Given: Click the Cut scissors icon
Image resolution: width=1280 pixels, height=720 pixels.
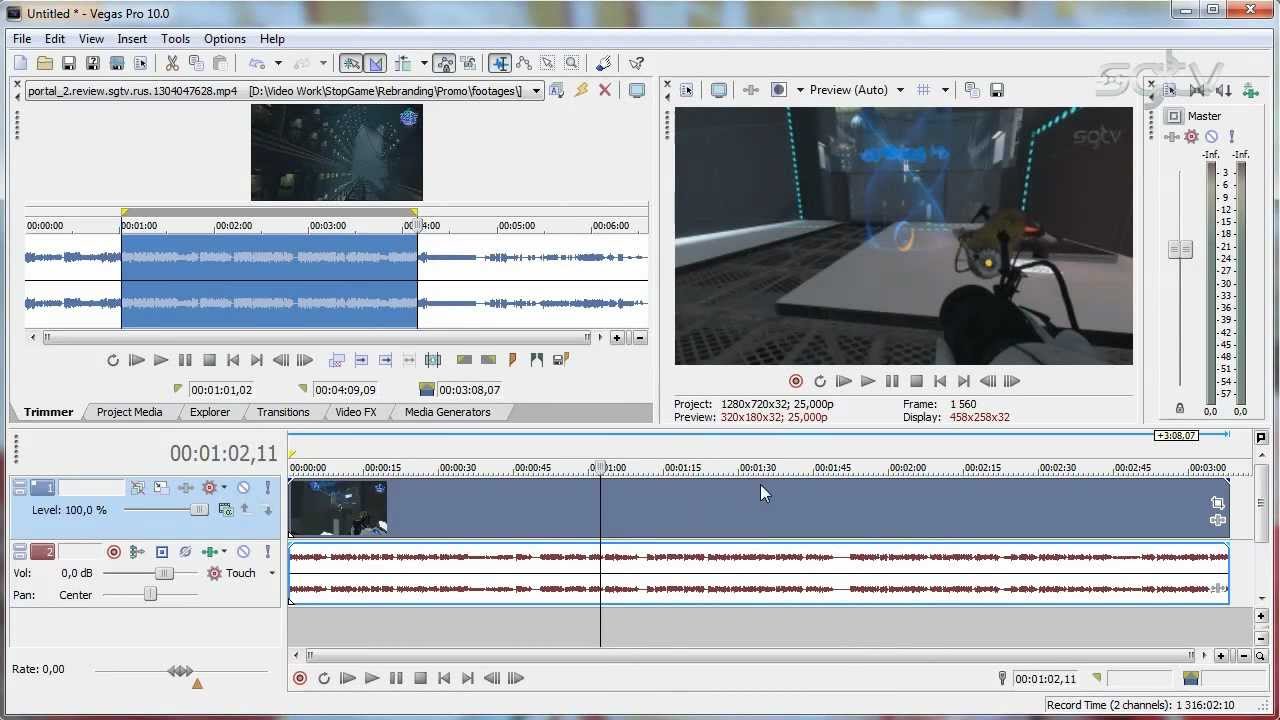Looking at the screenshot, I should (172, 63).
